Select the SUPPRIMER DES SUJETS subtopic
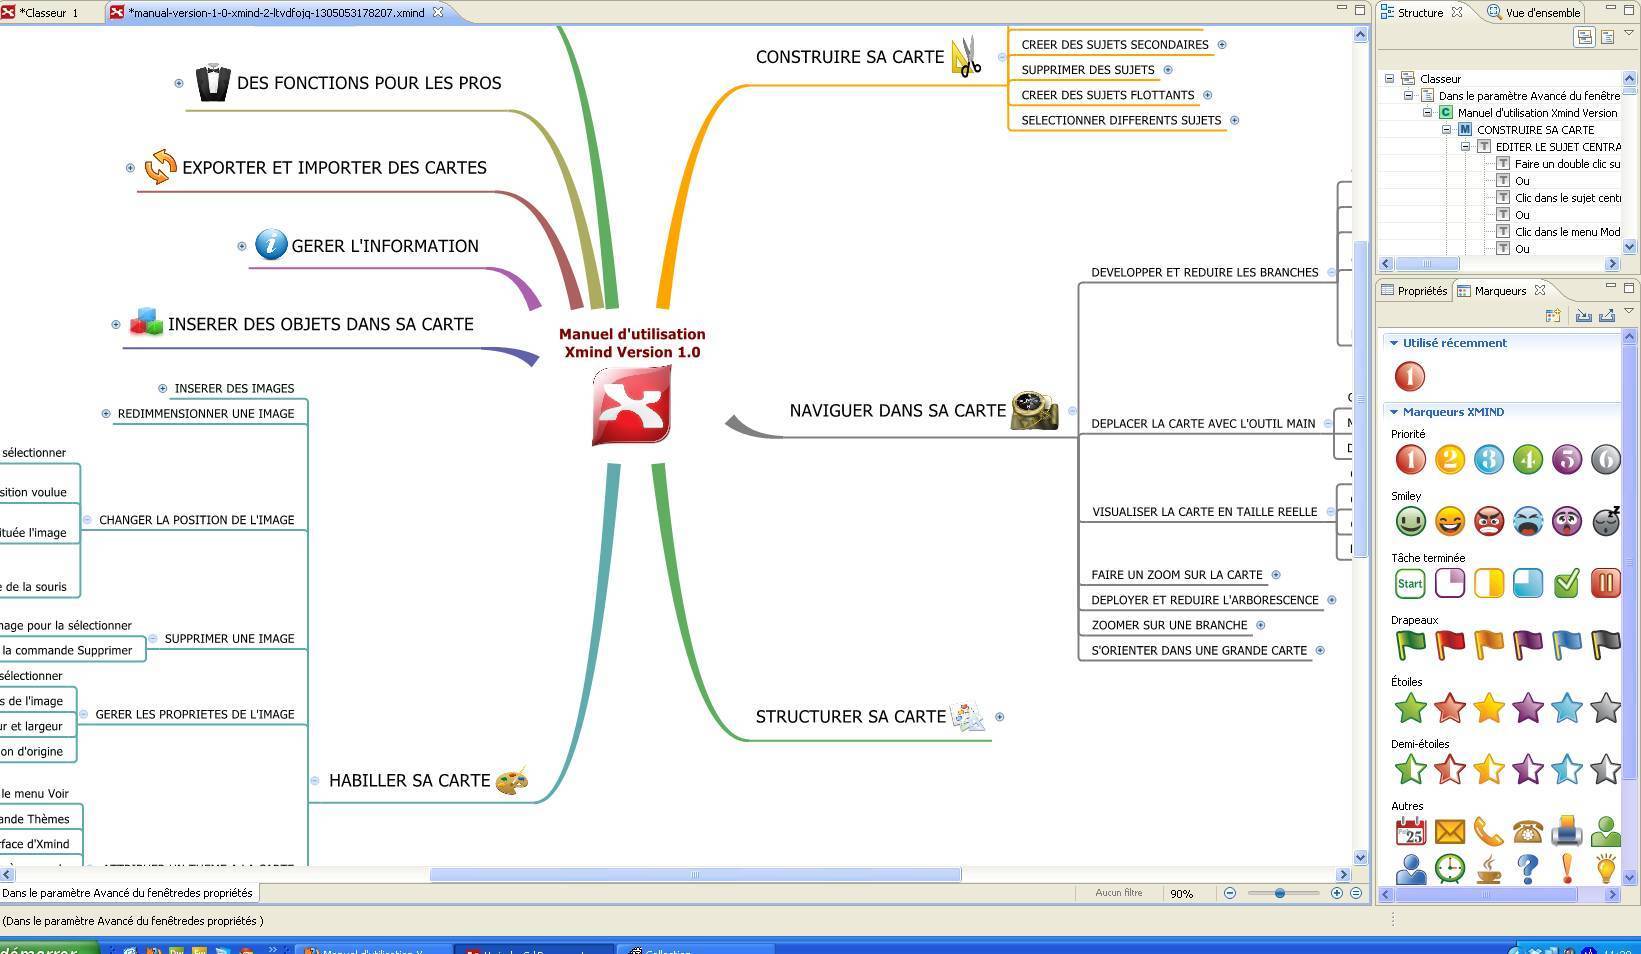 pyautogui.click(x=1087, y=70)
